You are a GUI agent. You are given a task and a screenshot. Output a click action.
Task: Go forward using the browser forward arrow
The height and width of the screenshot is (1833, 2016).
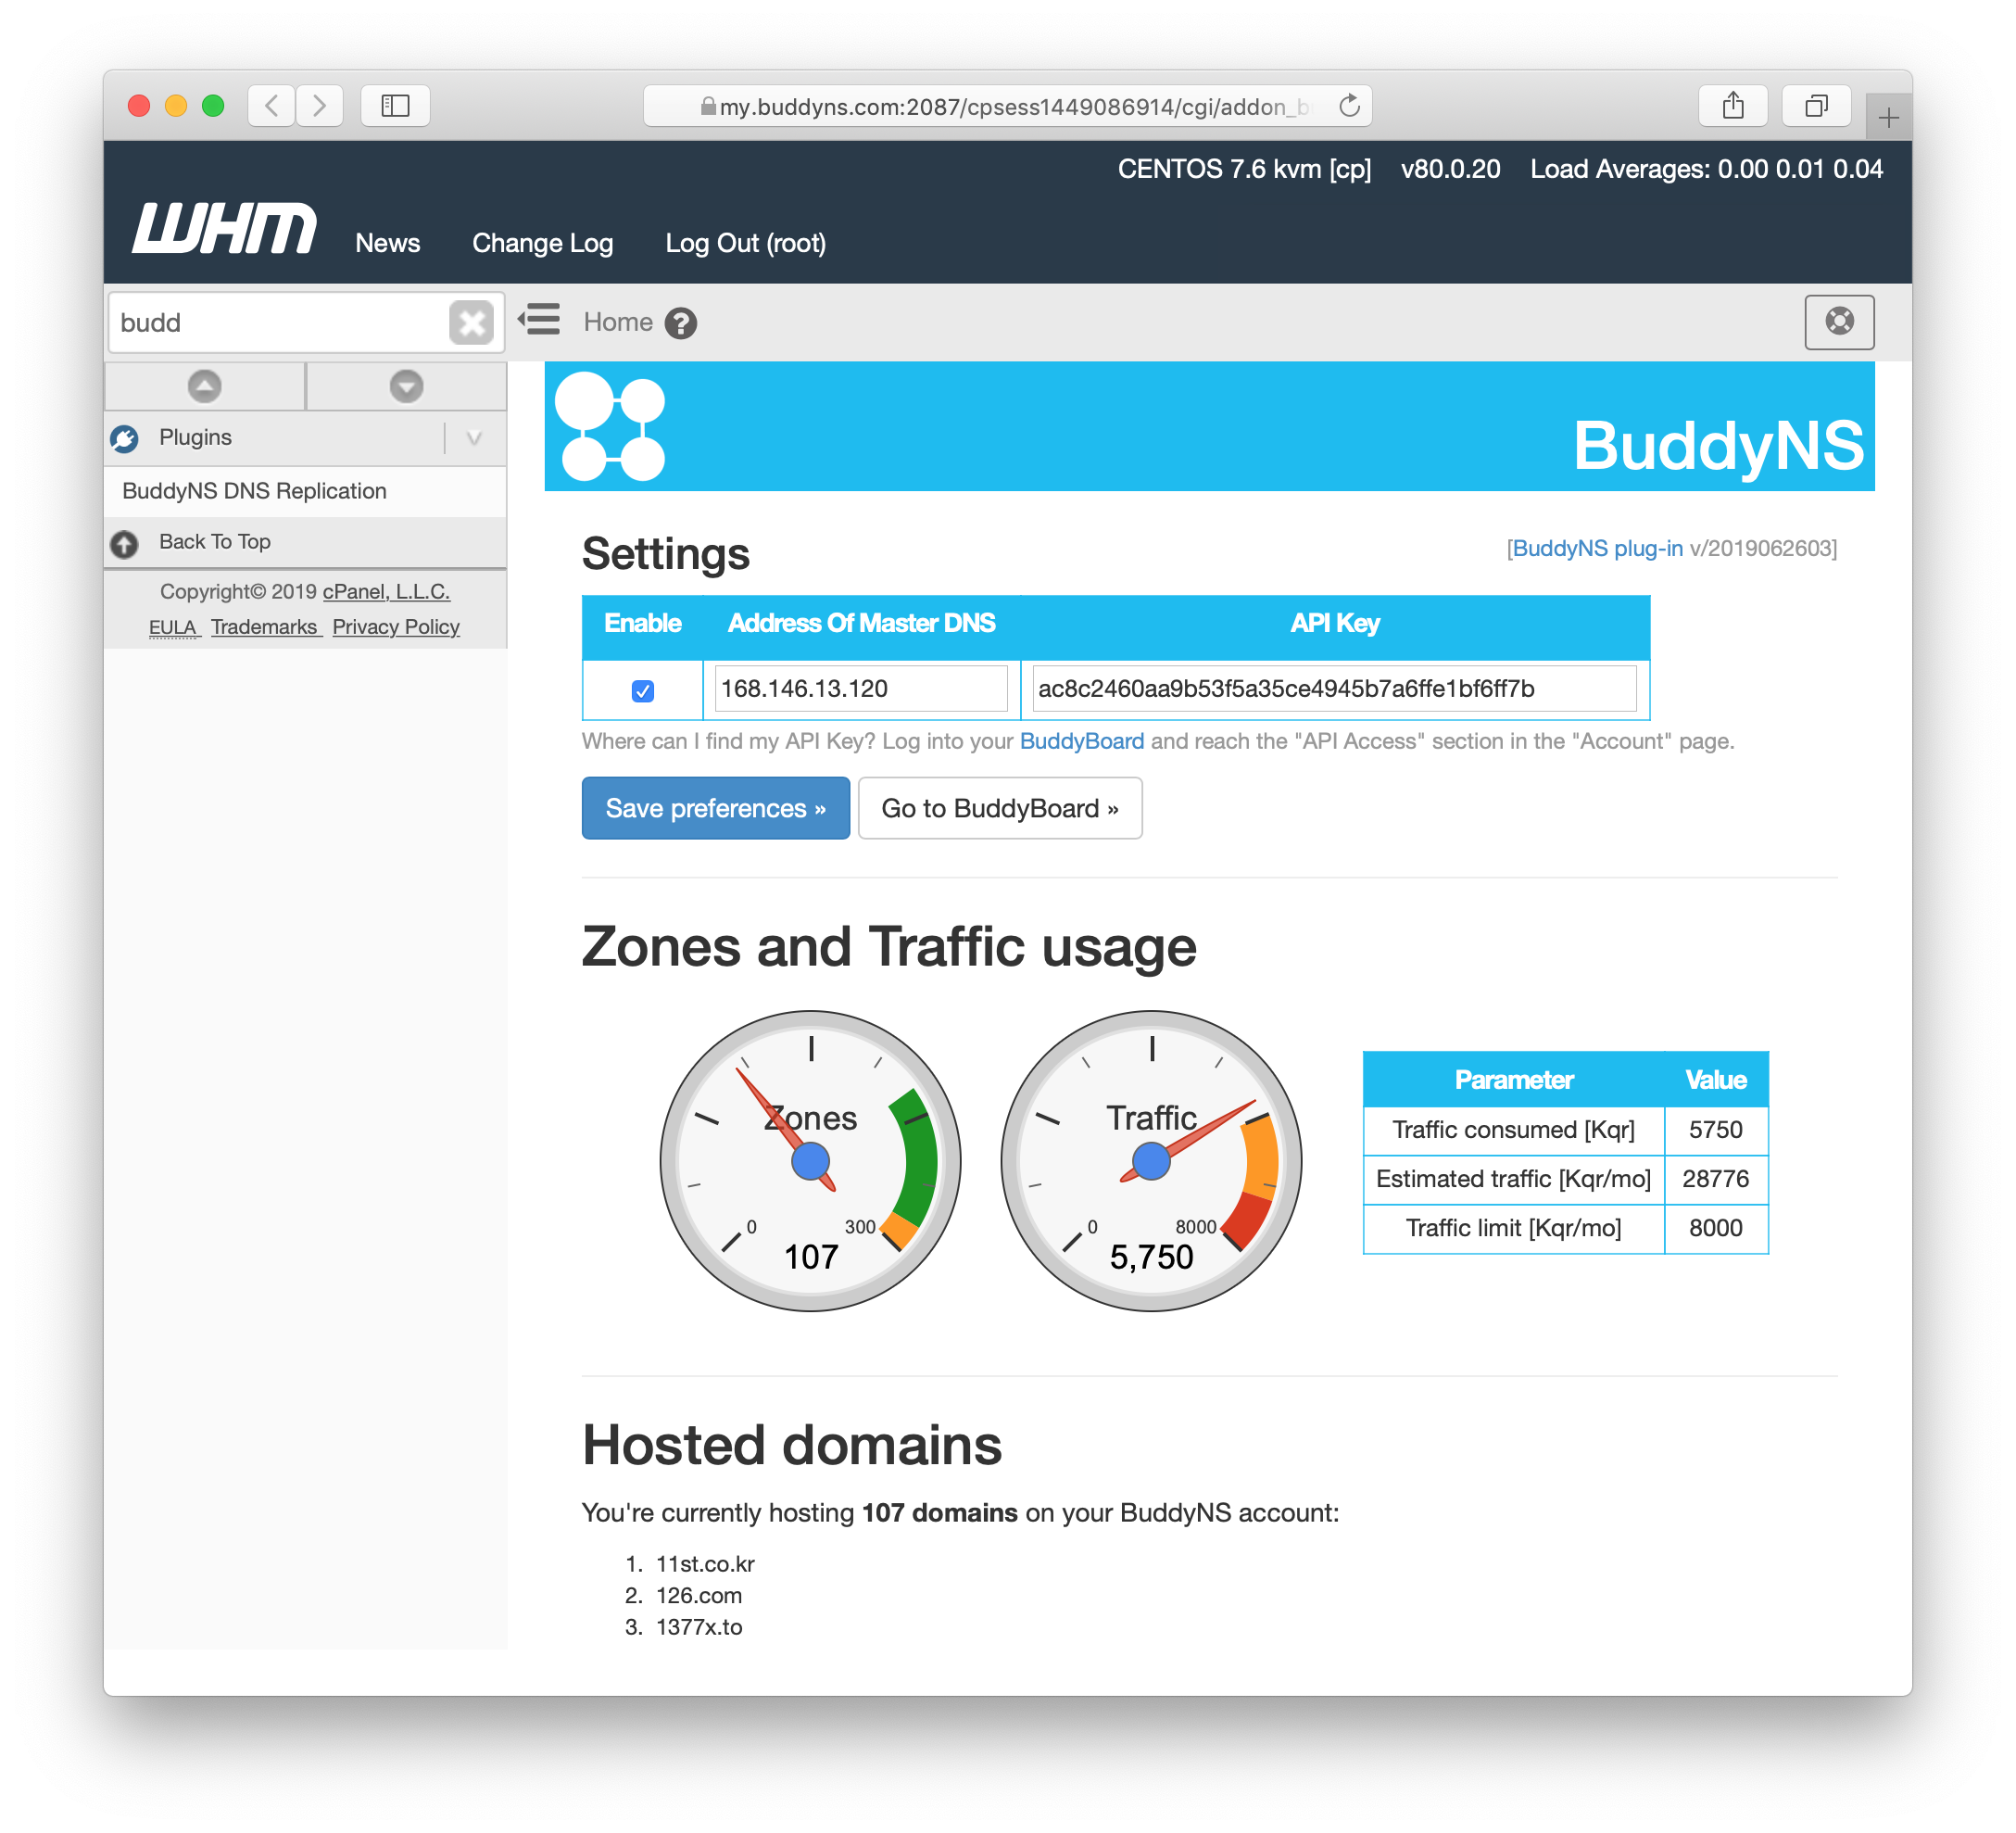(319, 105)
